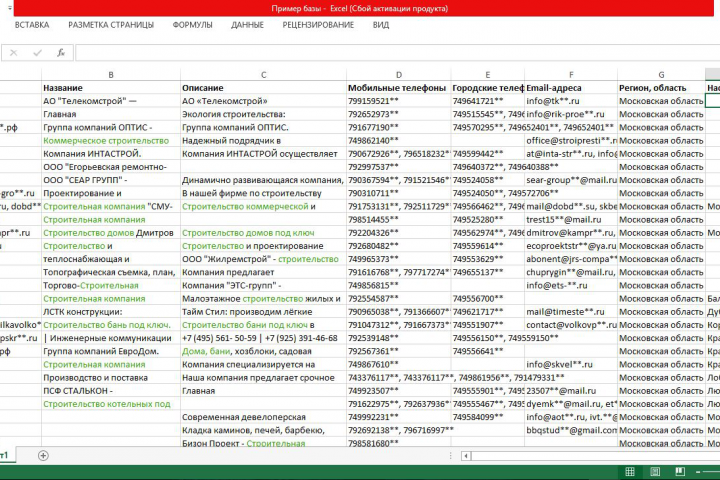Open the ВСТАВКА ribbon tab

click(x=32, y=25)
